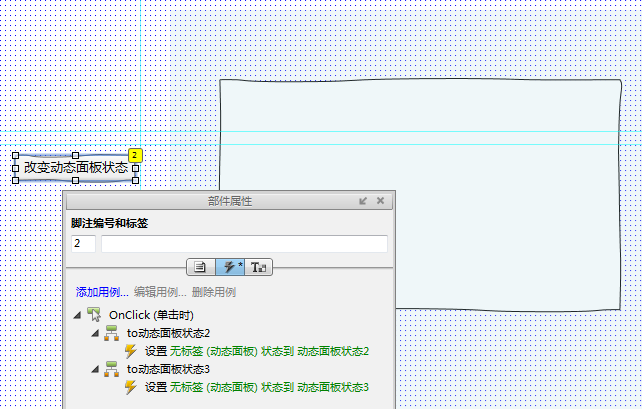
Task: Click the action setting state to 动态面板状态3
Action: [257, 387]
